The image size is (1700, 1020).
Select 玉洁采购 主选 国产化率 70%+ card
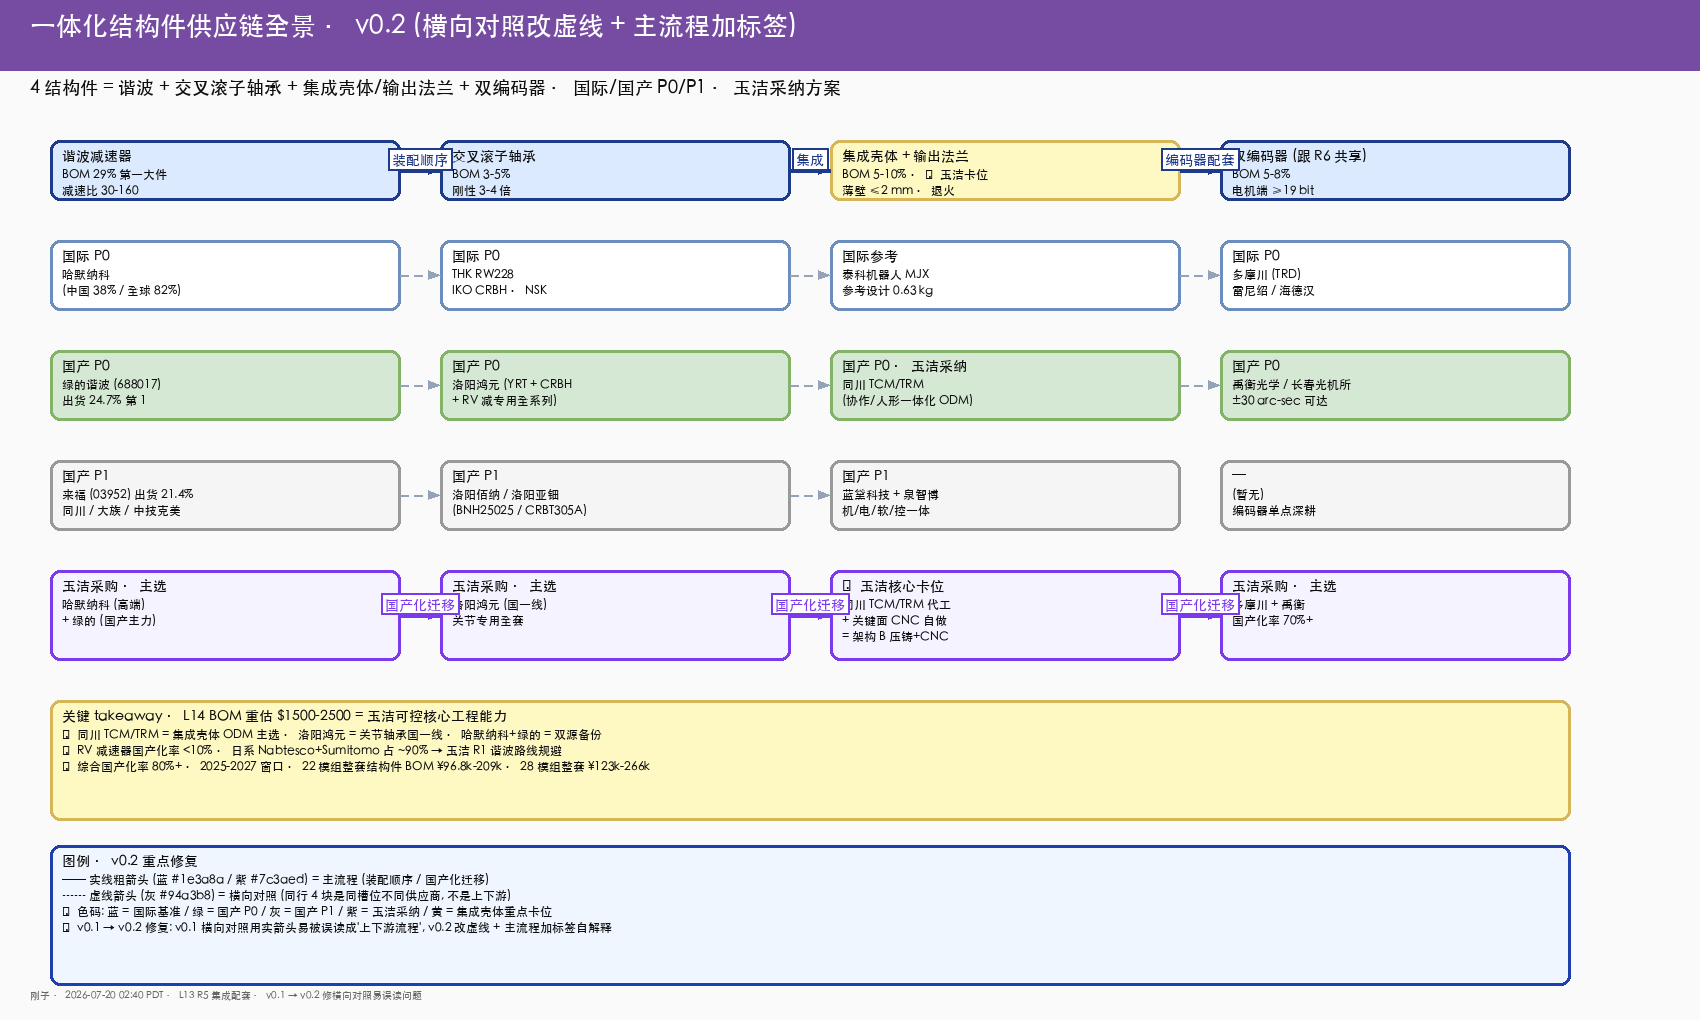coord(1395,615)
